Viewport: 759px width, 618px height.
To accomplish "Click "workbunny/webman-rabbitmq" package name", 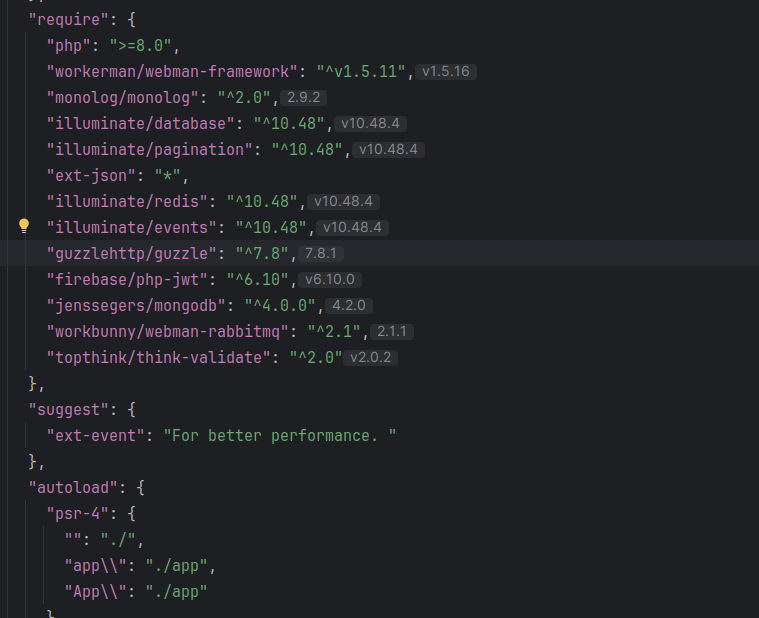I will tap(167, 332).
